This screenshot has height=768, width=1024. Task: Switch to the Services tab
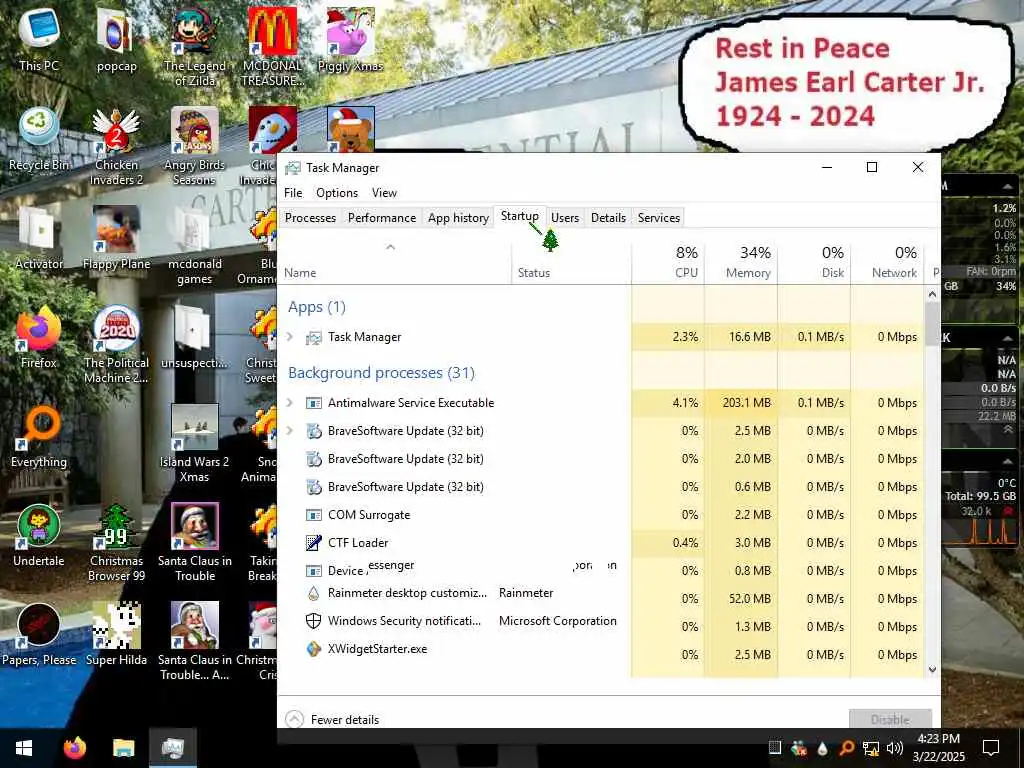tap(659, 217)
